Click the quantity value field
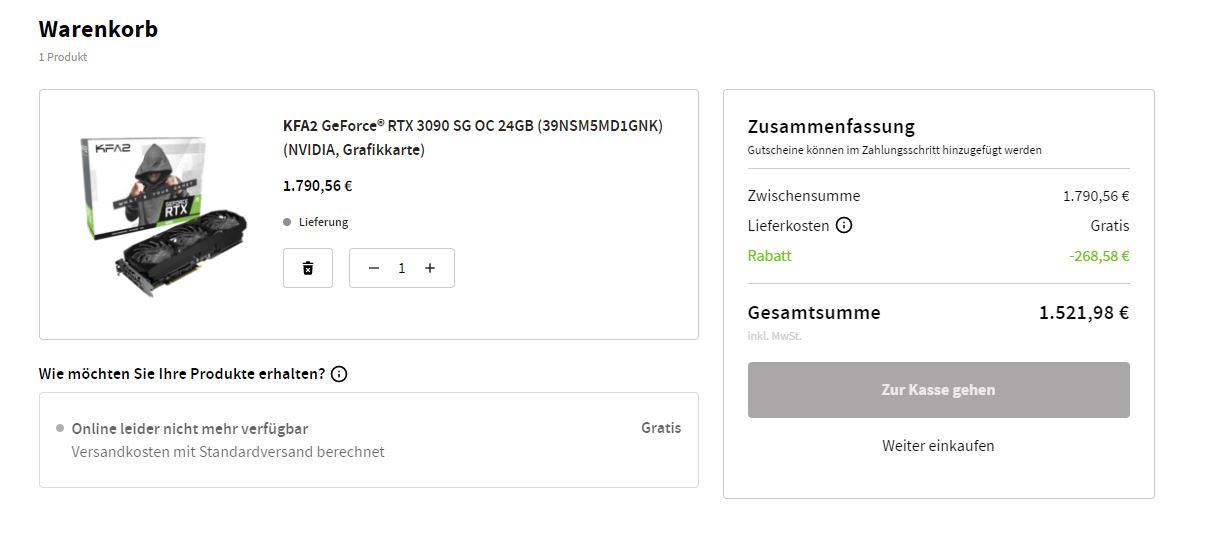 (x=402, y=268)
